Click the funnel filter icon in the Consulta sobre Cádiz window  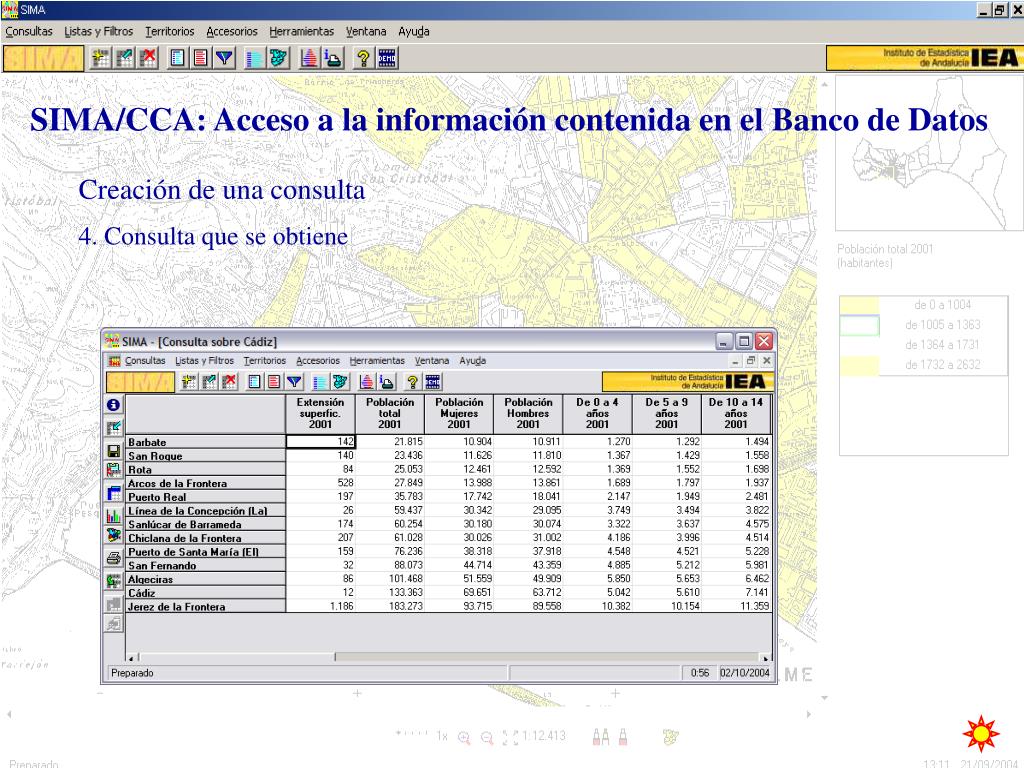pos(295,382)
